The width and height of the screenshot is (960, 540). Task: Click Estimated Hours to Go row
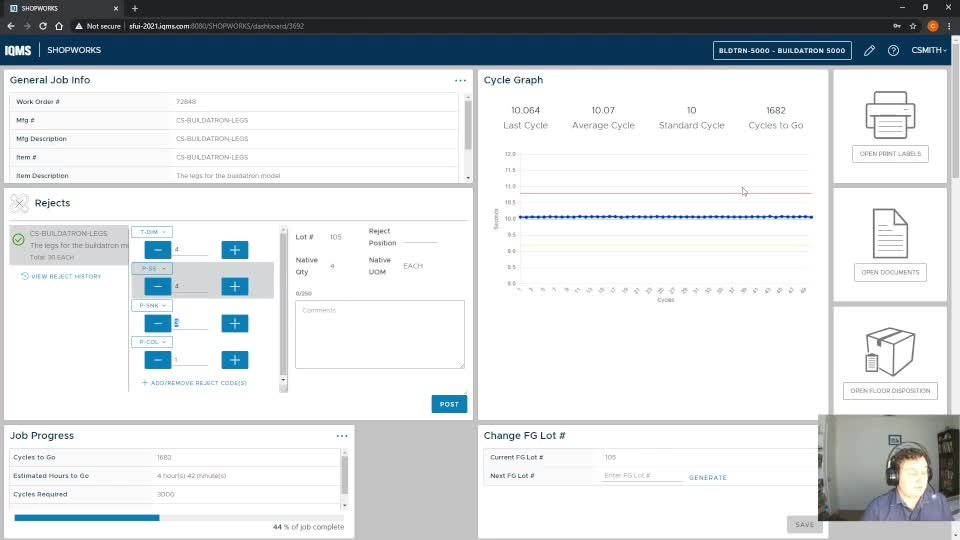(175, 476)
